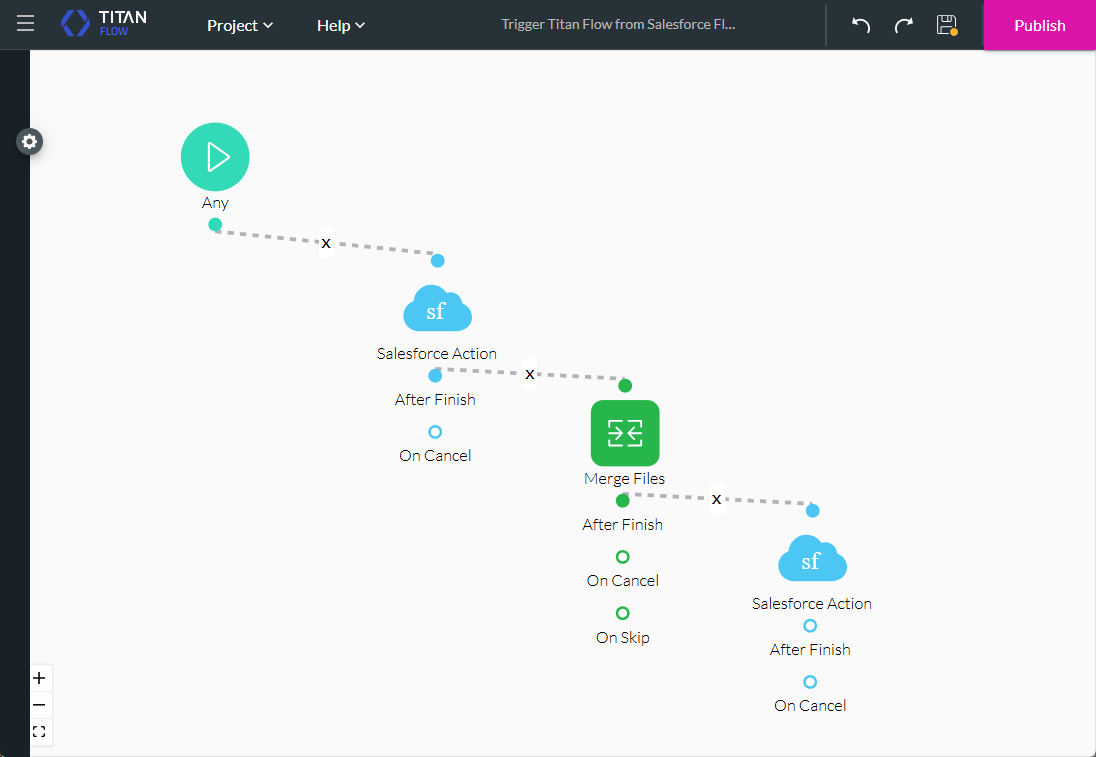Open the hamburger menu in the top bar
The width and height of the screenshot is (1096, 757).
click(x=26, y=24)
